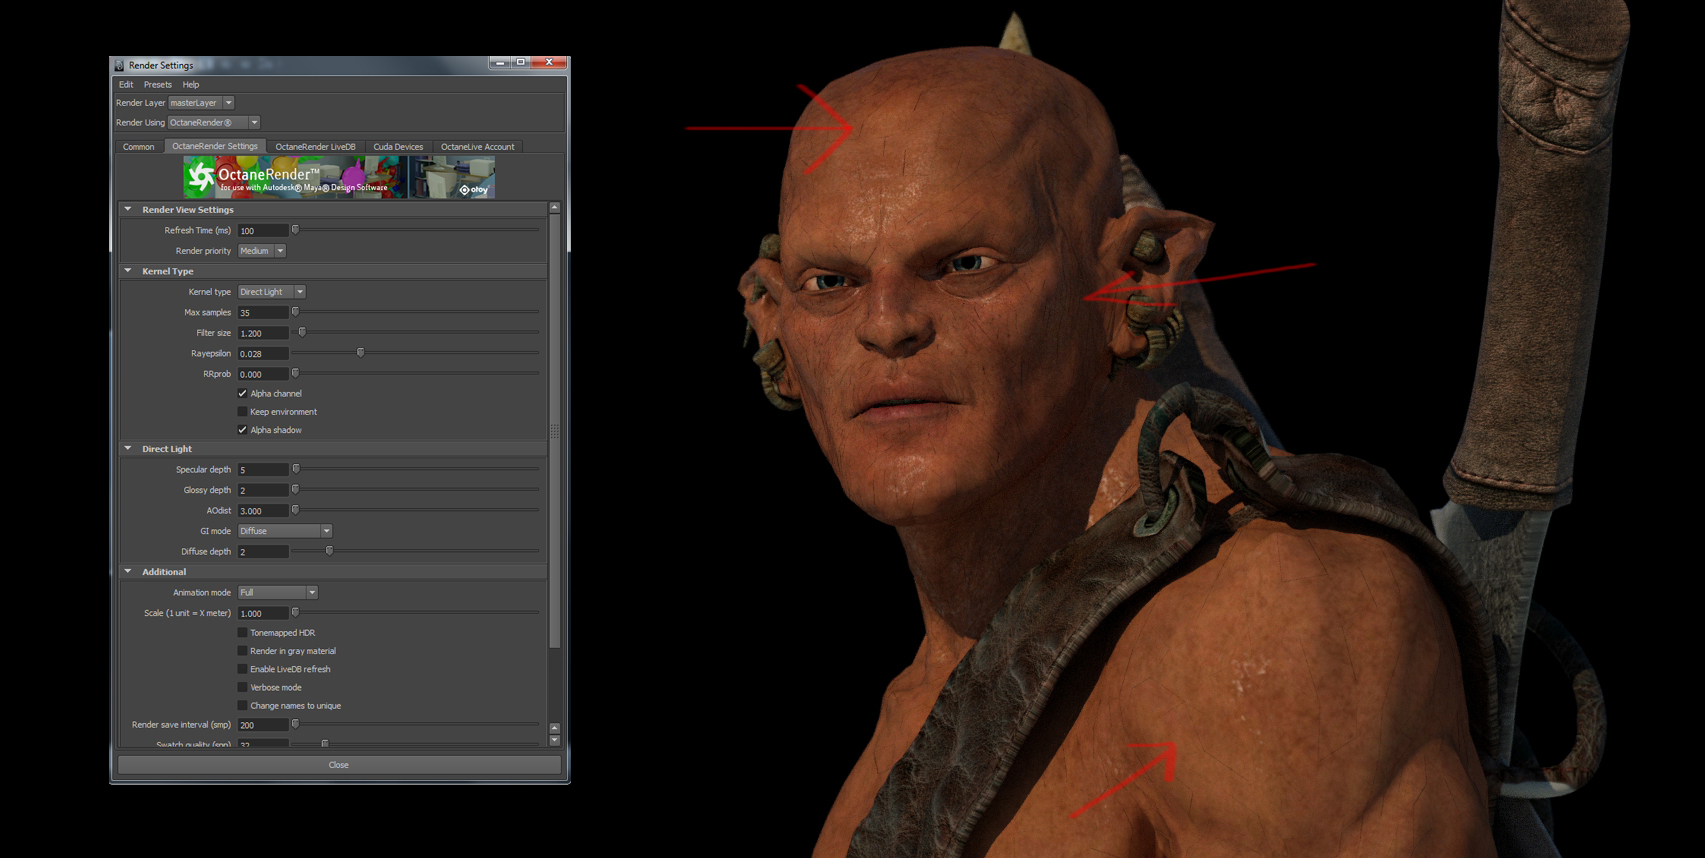Click the Render Settings window title icon

pos(120,65)
